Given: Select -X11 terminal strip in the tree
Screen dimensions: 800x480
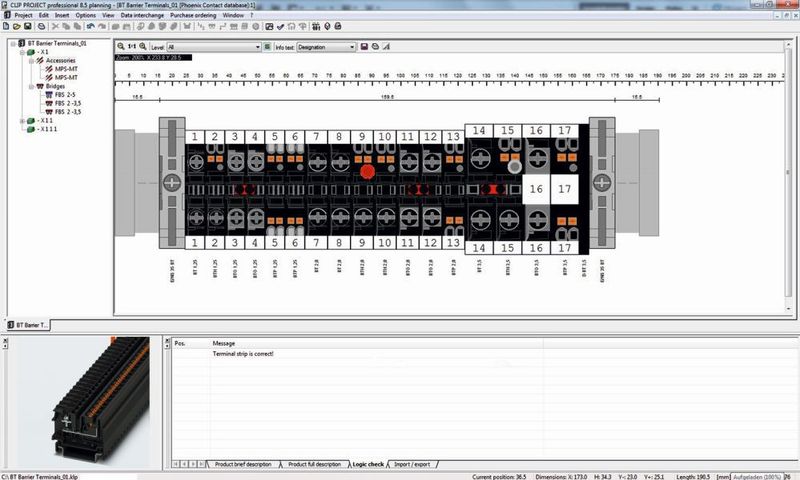Looking at the screenshot, I should coord(45,121).
